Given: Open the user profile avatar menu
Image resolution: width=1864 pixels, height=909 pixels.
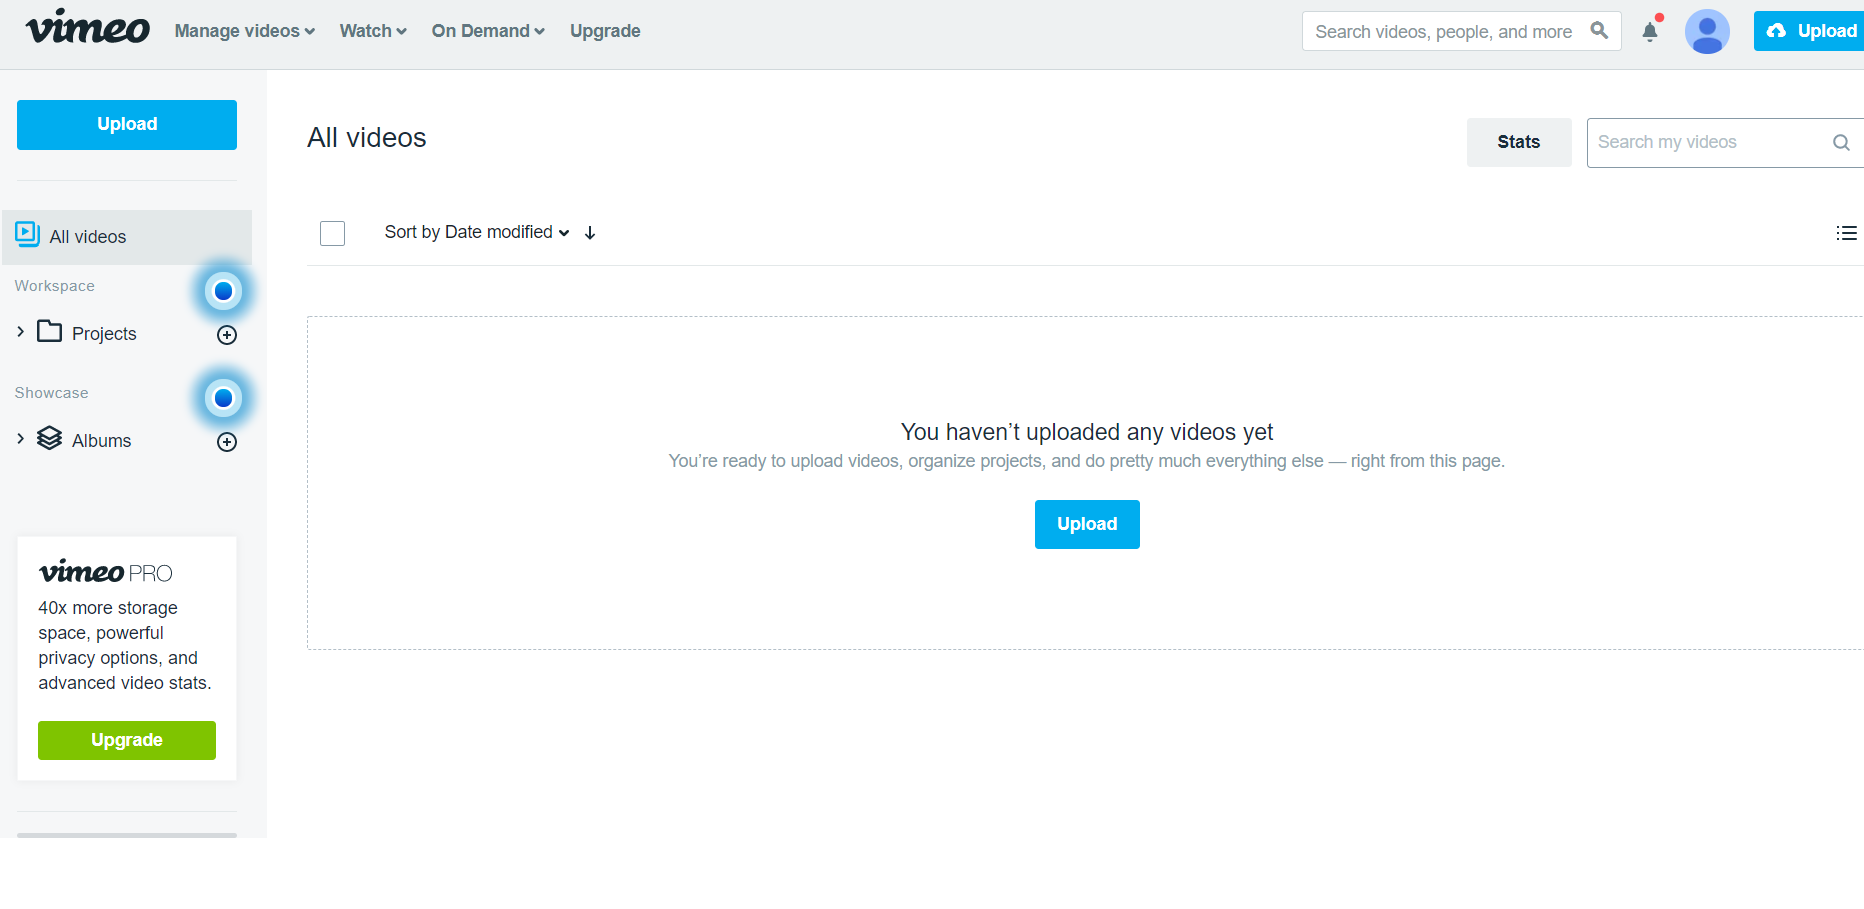Looking at the screenshot, I should 1707,32.
